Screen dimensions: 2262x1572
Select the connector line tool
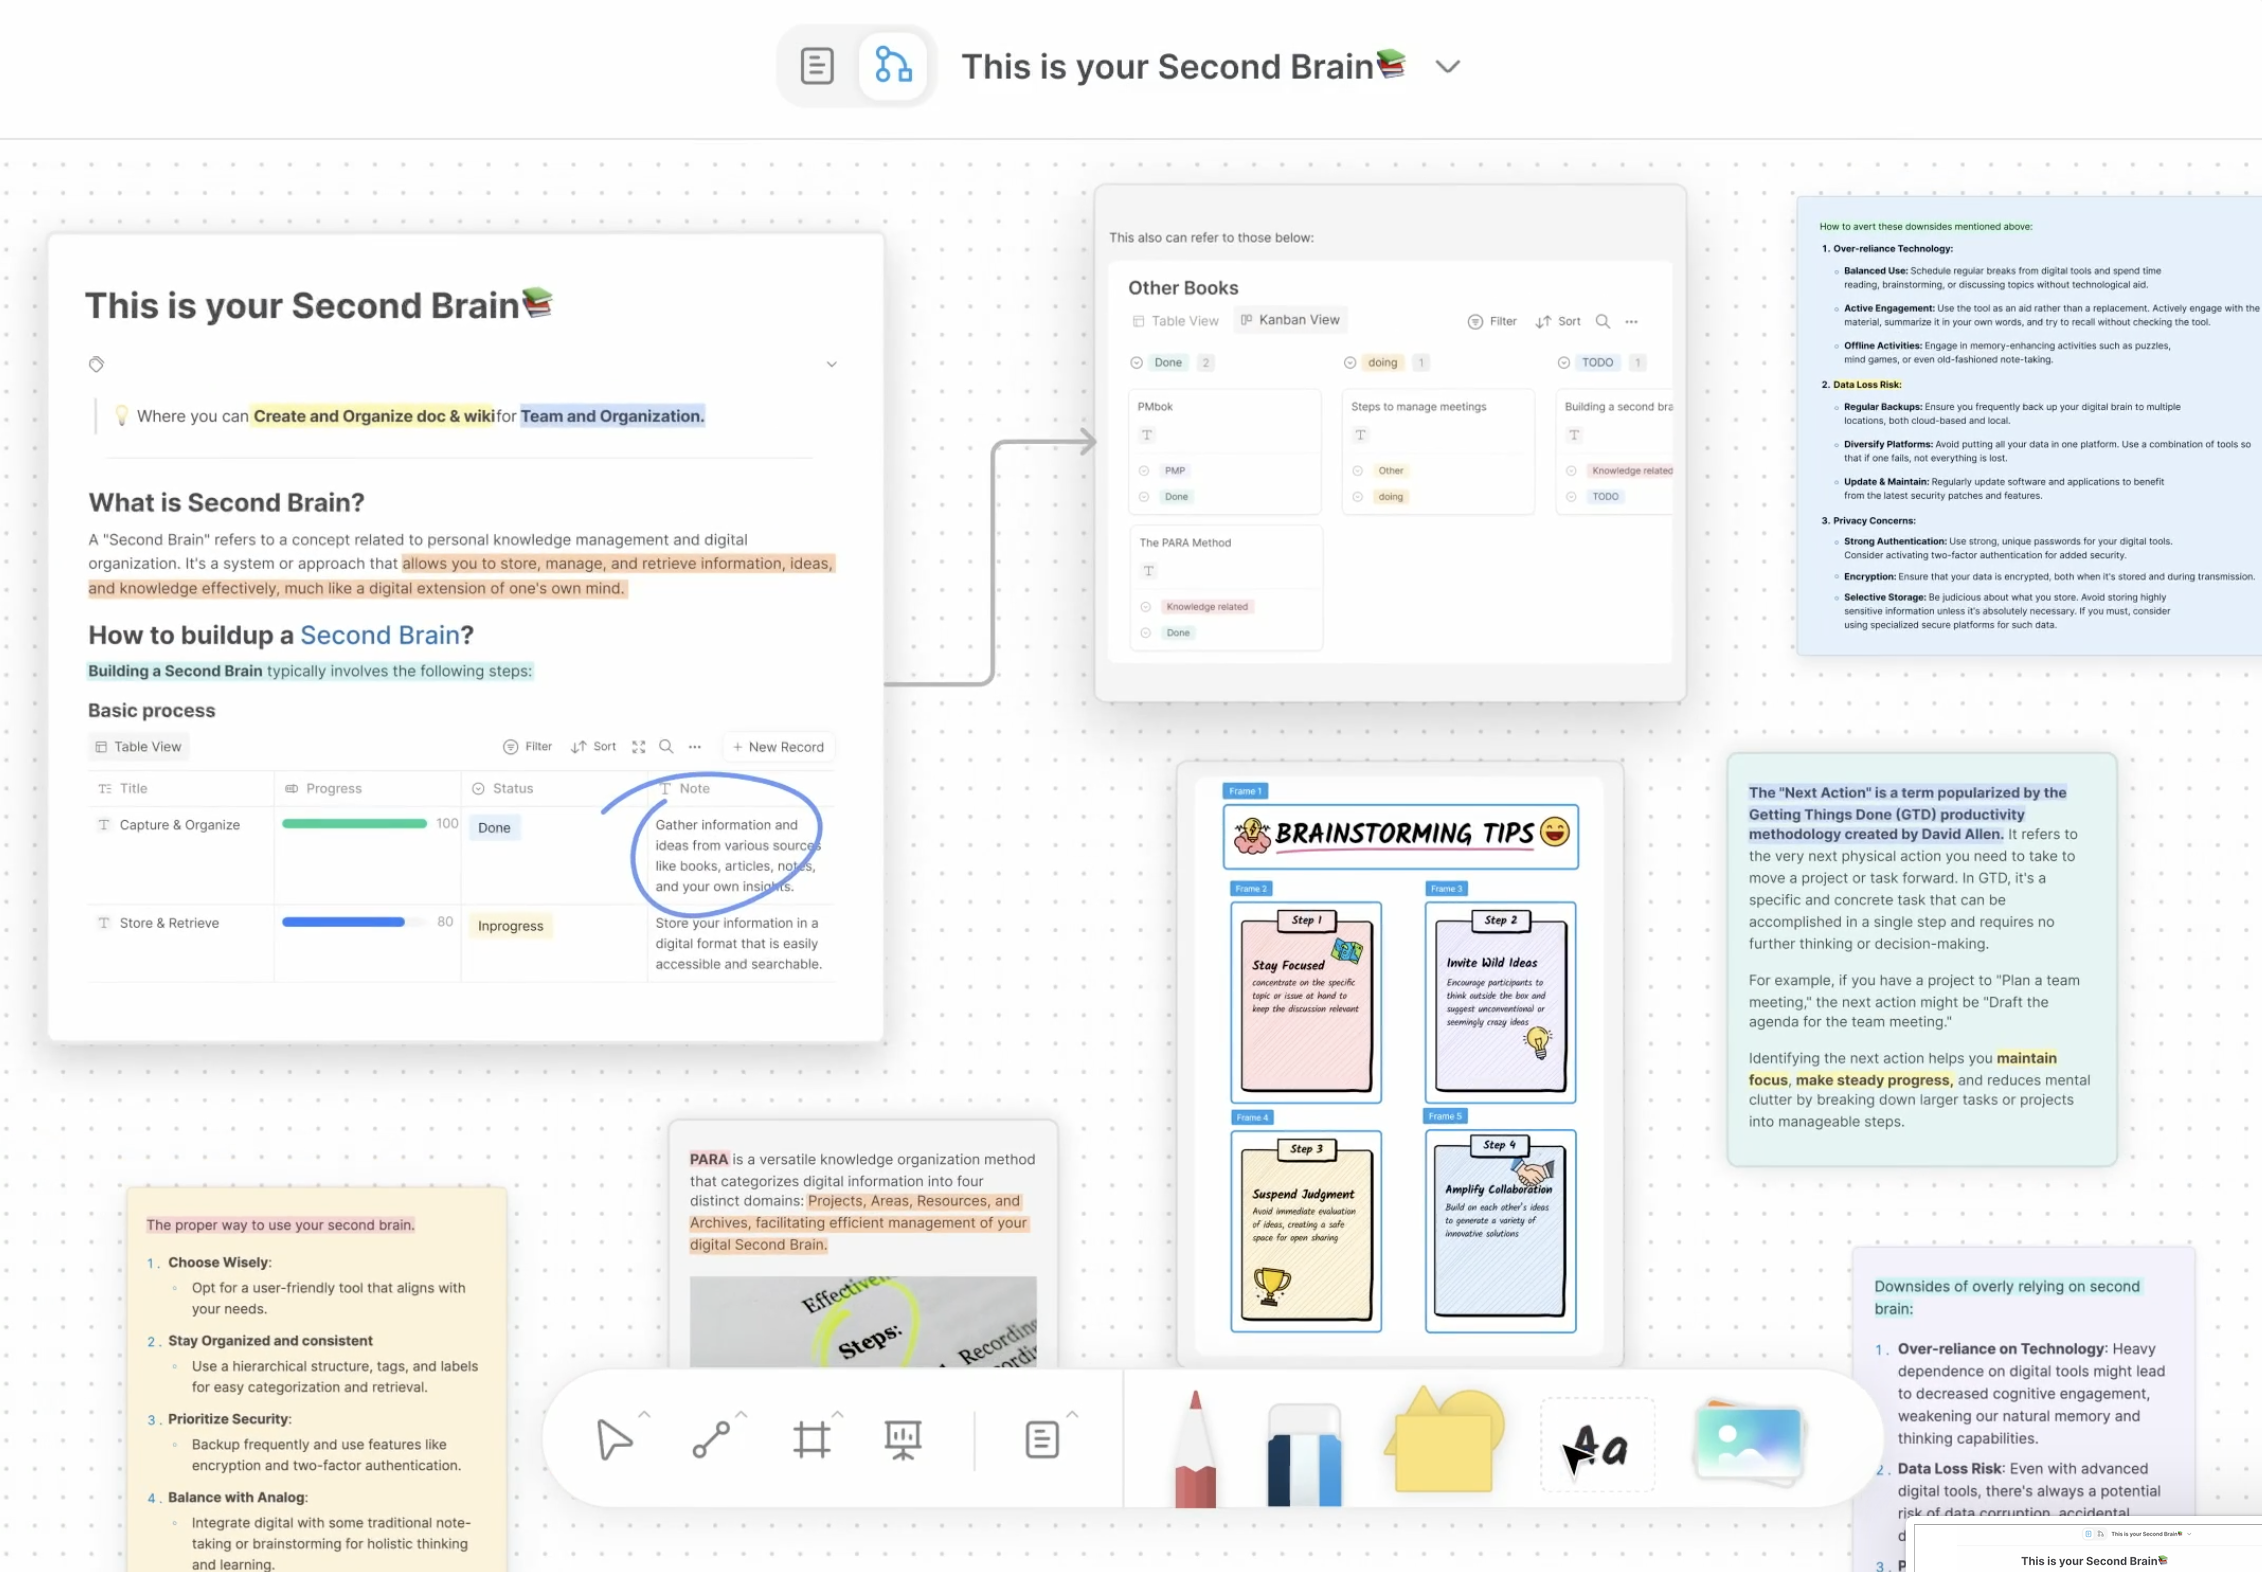(711, 1440)
